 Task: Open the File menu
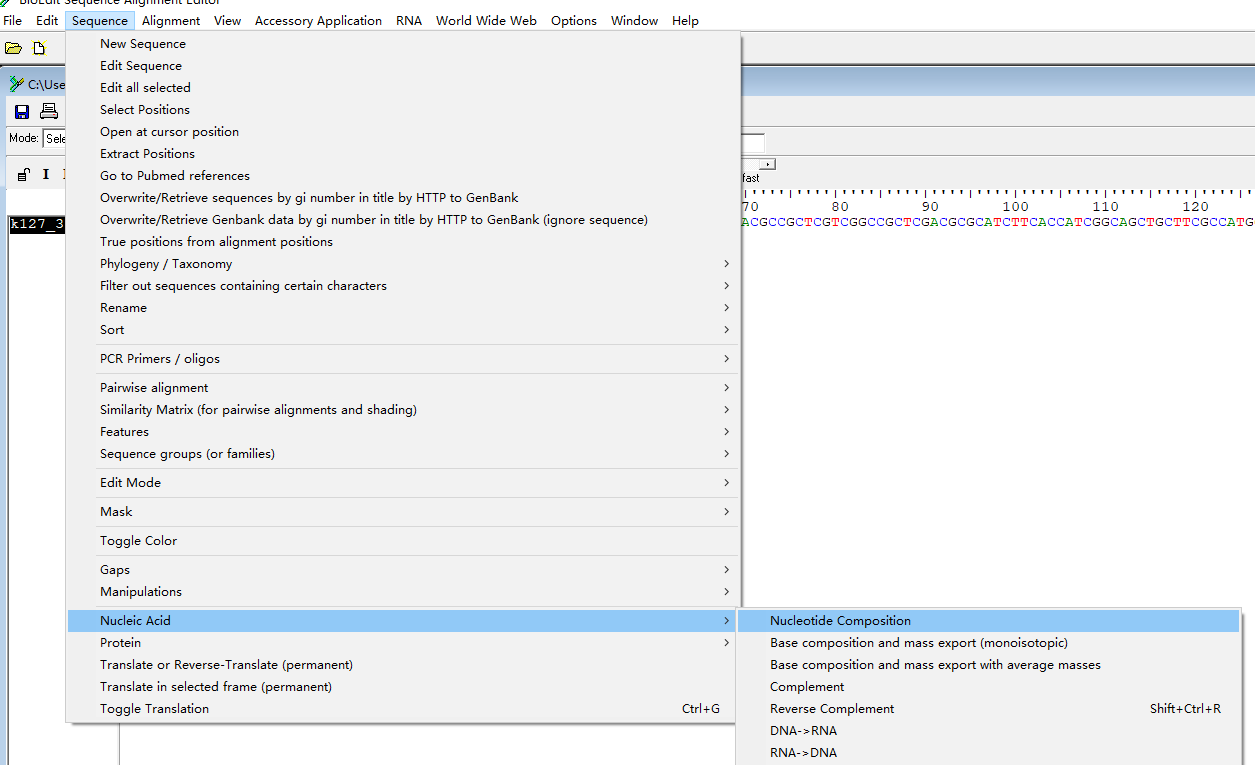pyautogui.click(x=12, y=20)
